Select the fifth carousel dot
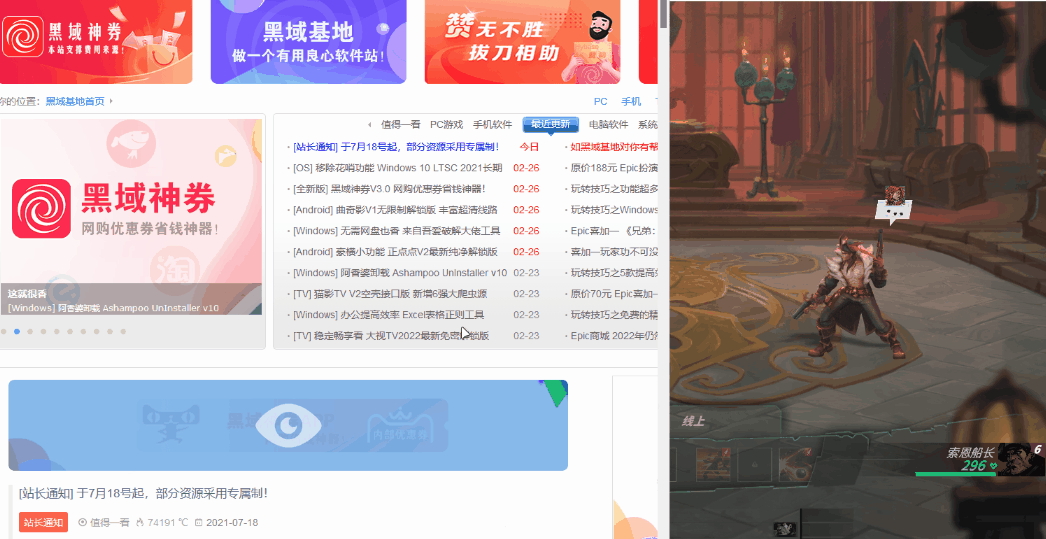This screenshot has height=539, width=1046. 57,332
